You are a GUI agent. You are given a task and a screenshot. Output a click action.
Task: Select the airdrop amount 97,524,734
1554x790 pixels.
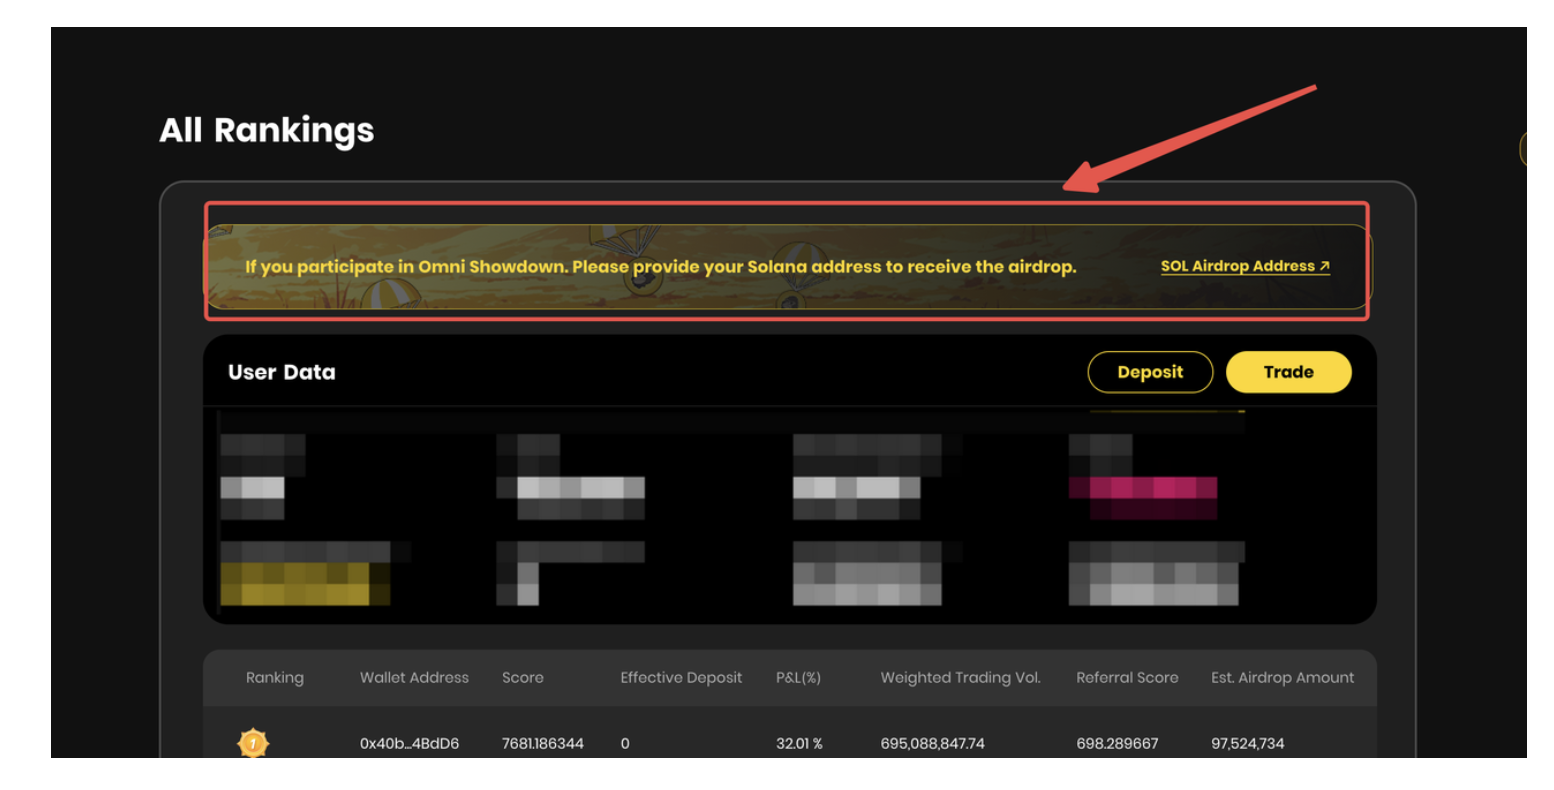pyautogui.click(x=1247, y=743)
